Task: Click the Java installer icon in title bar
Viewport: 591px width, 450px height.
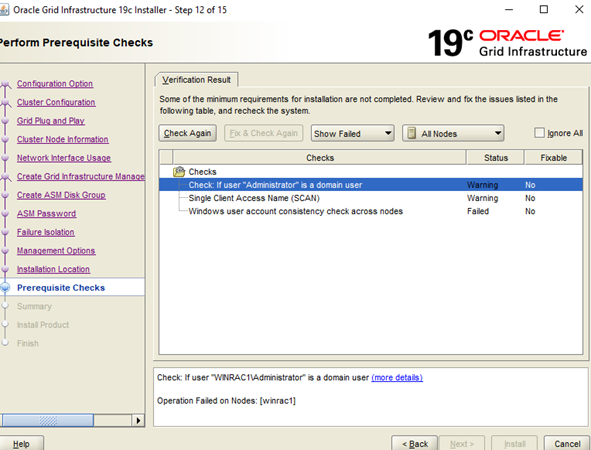Action: pos(4,10)
